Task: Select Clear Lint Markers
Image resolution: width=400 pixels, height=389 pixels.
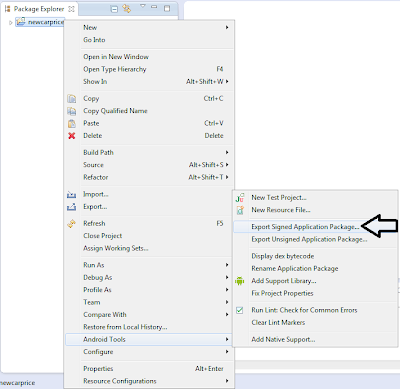Action: point(315,323)
